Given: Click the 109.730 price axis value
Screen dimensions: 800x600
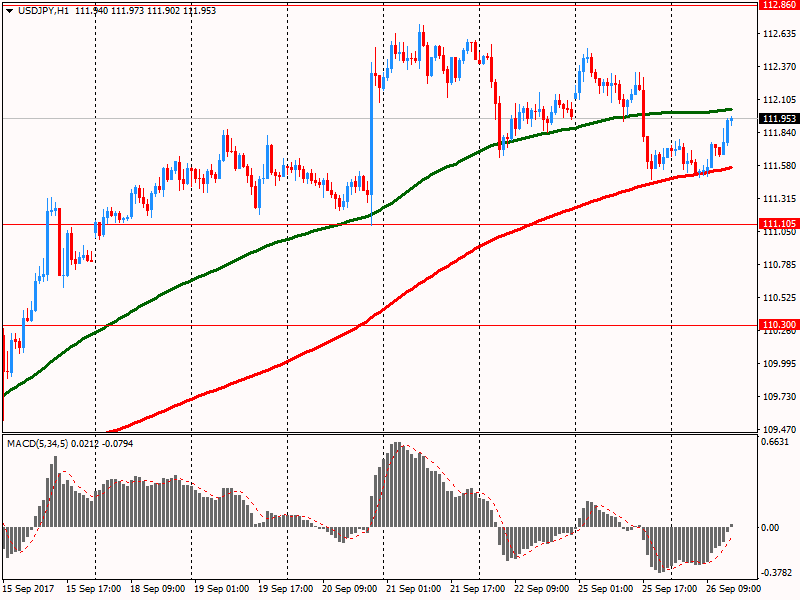Looking at the screenshot, I should (779, 397).
